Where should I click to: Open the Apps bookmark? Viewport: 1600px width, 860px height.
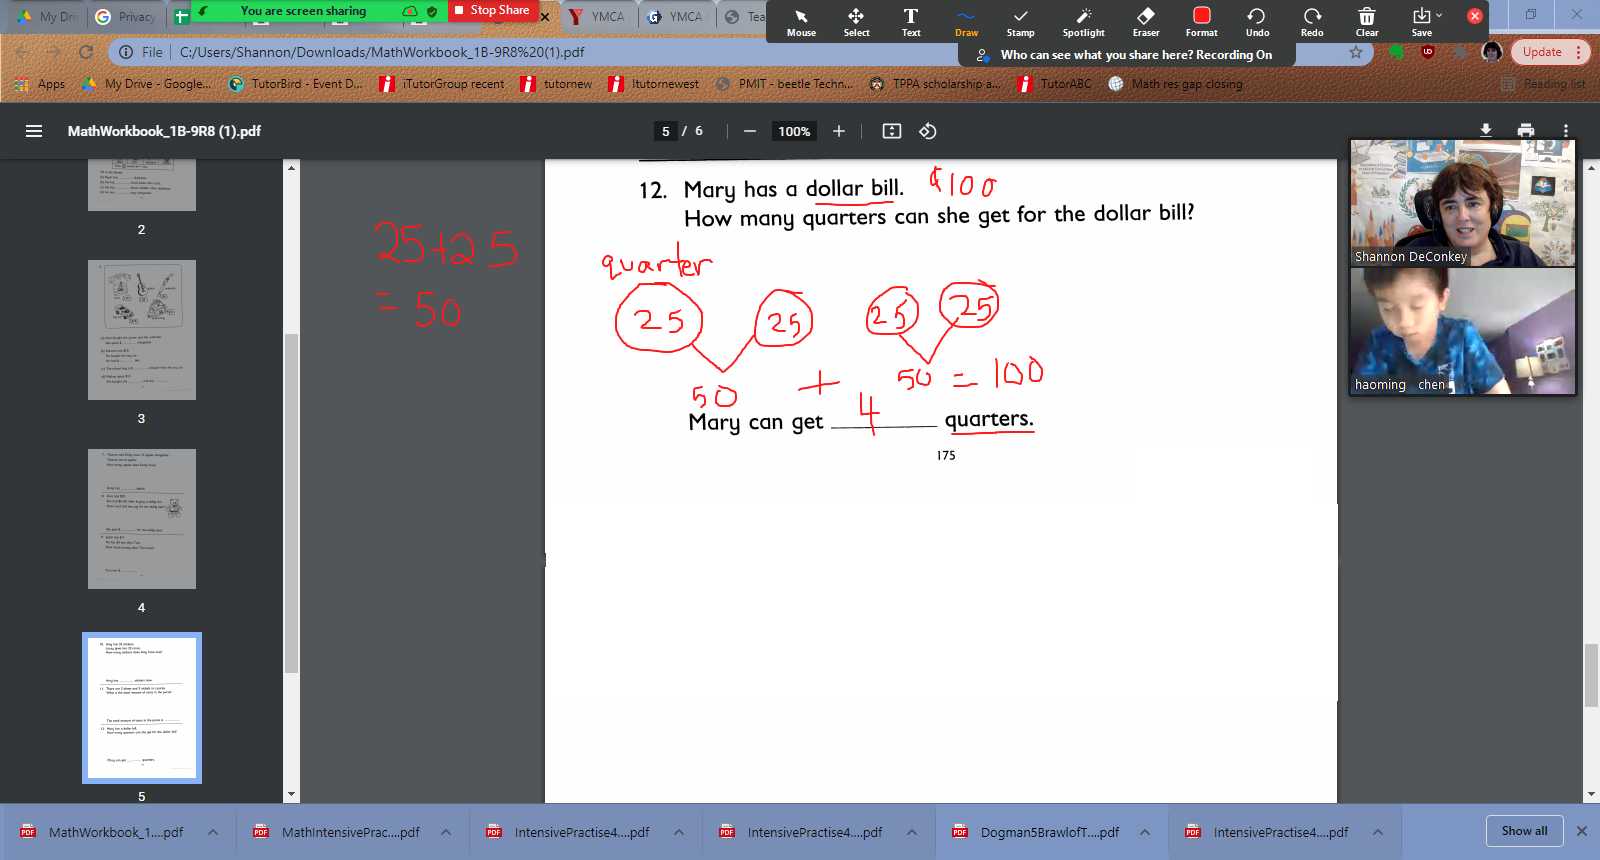(x=40, y=84)
